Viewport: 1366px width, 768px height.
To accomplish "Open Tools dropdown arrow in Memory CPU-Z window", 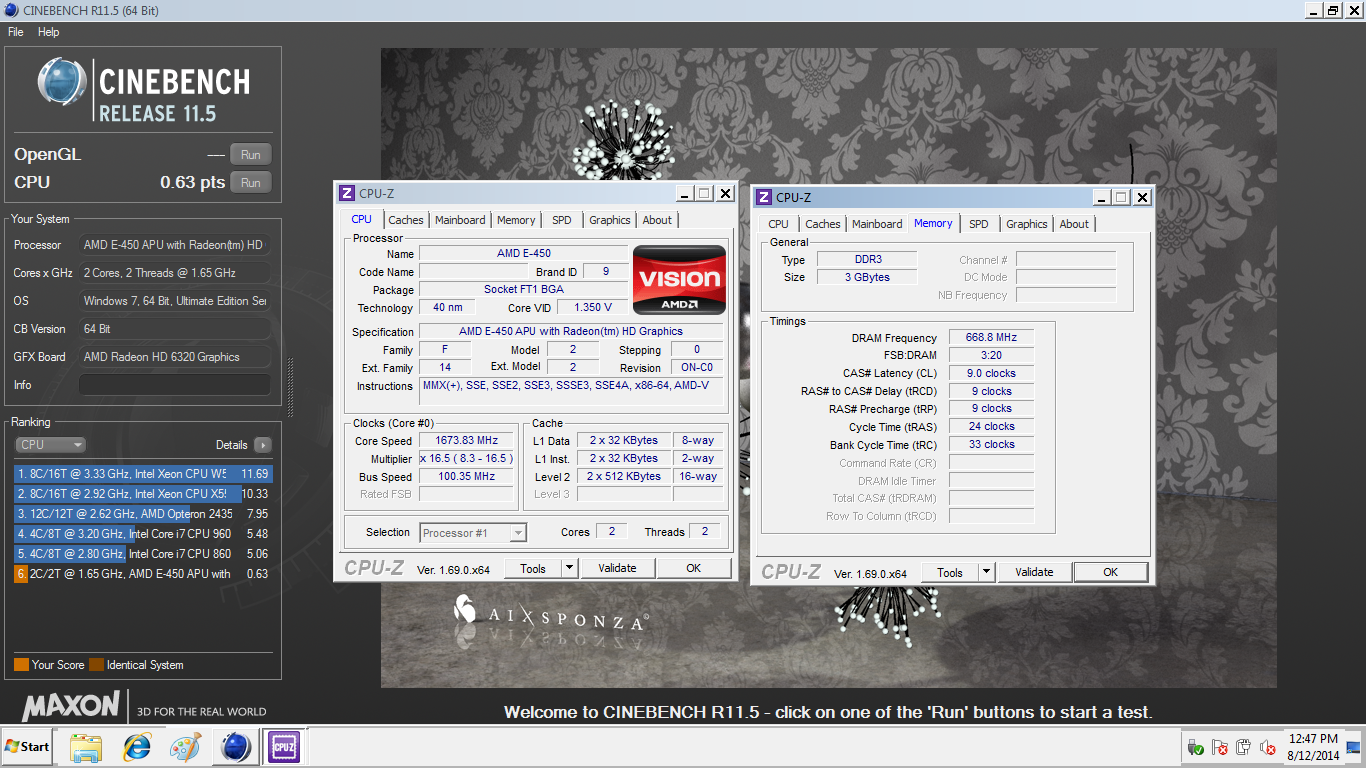I will pos(986,572).
